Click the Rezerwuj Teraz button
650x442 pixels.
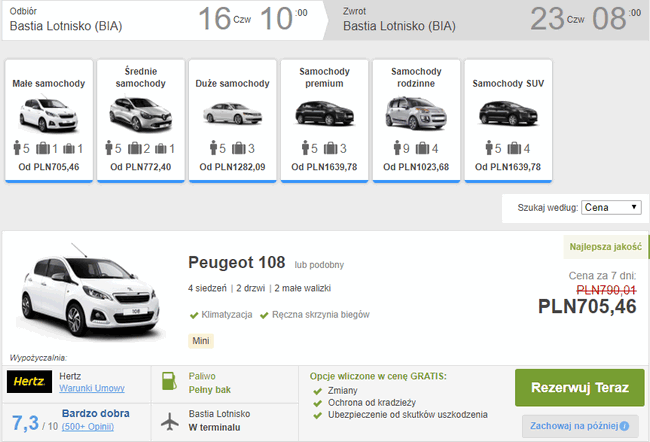(x=580, y=388)
